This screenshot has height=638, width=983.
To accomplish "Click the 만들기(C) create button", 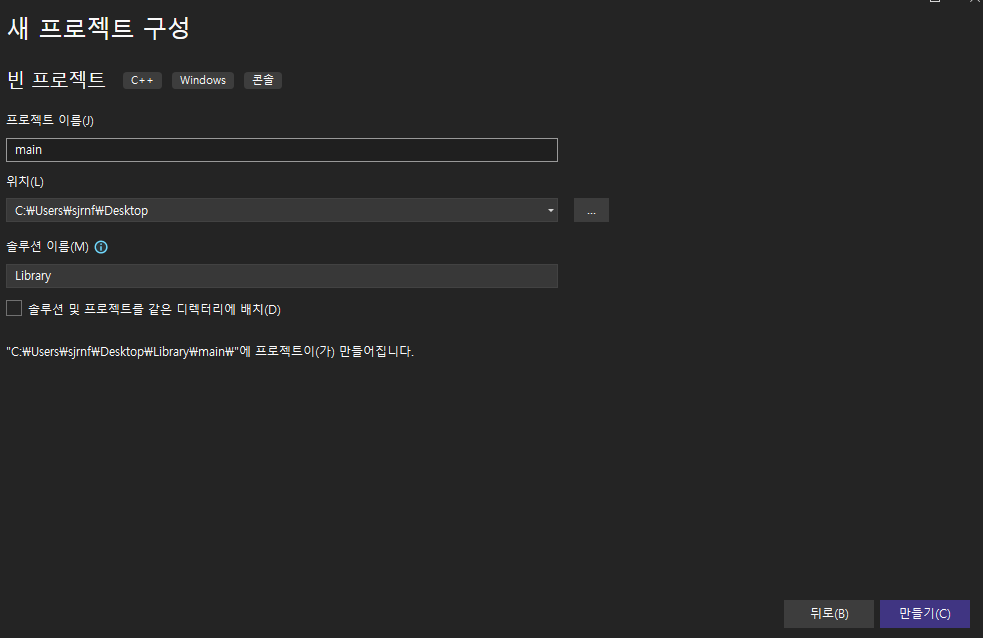I will point(925,614).
